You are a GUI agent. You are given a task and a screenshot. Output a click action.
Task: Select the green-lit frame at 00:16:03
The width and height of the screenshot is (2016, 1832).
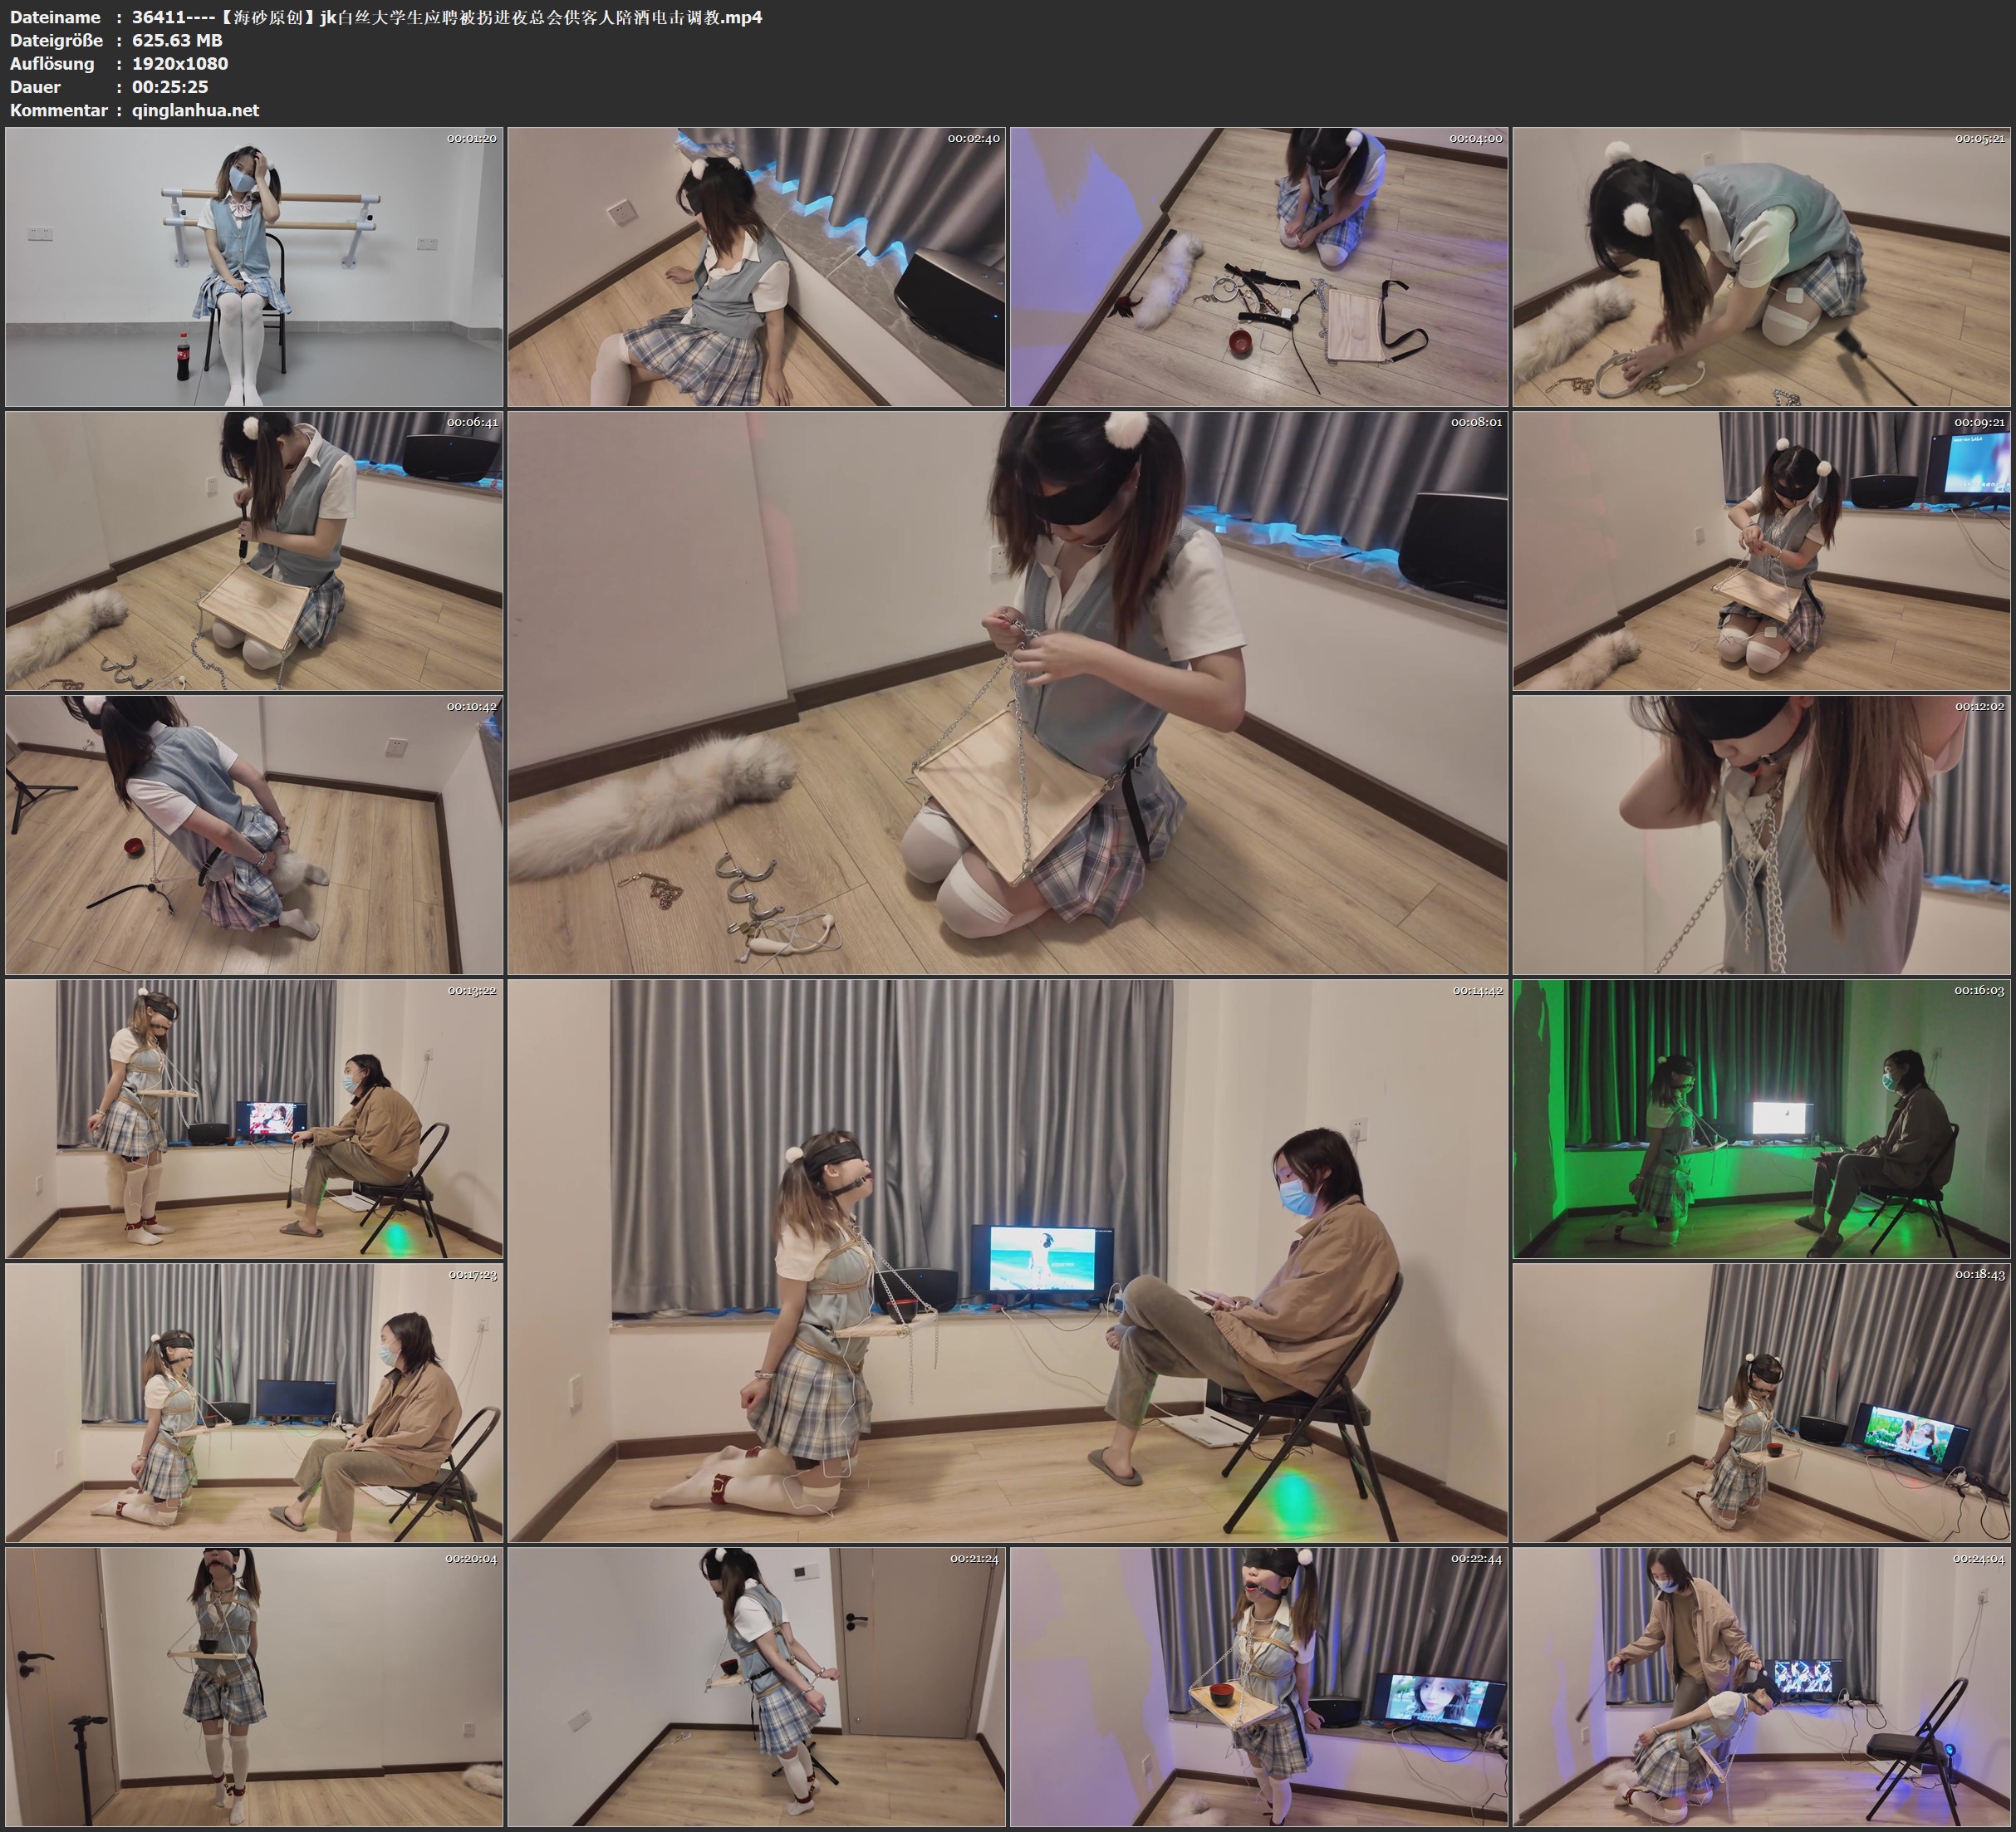1761,1118
